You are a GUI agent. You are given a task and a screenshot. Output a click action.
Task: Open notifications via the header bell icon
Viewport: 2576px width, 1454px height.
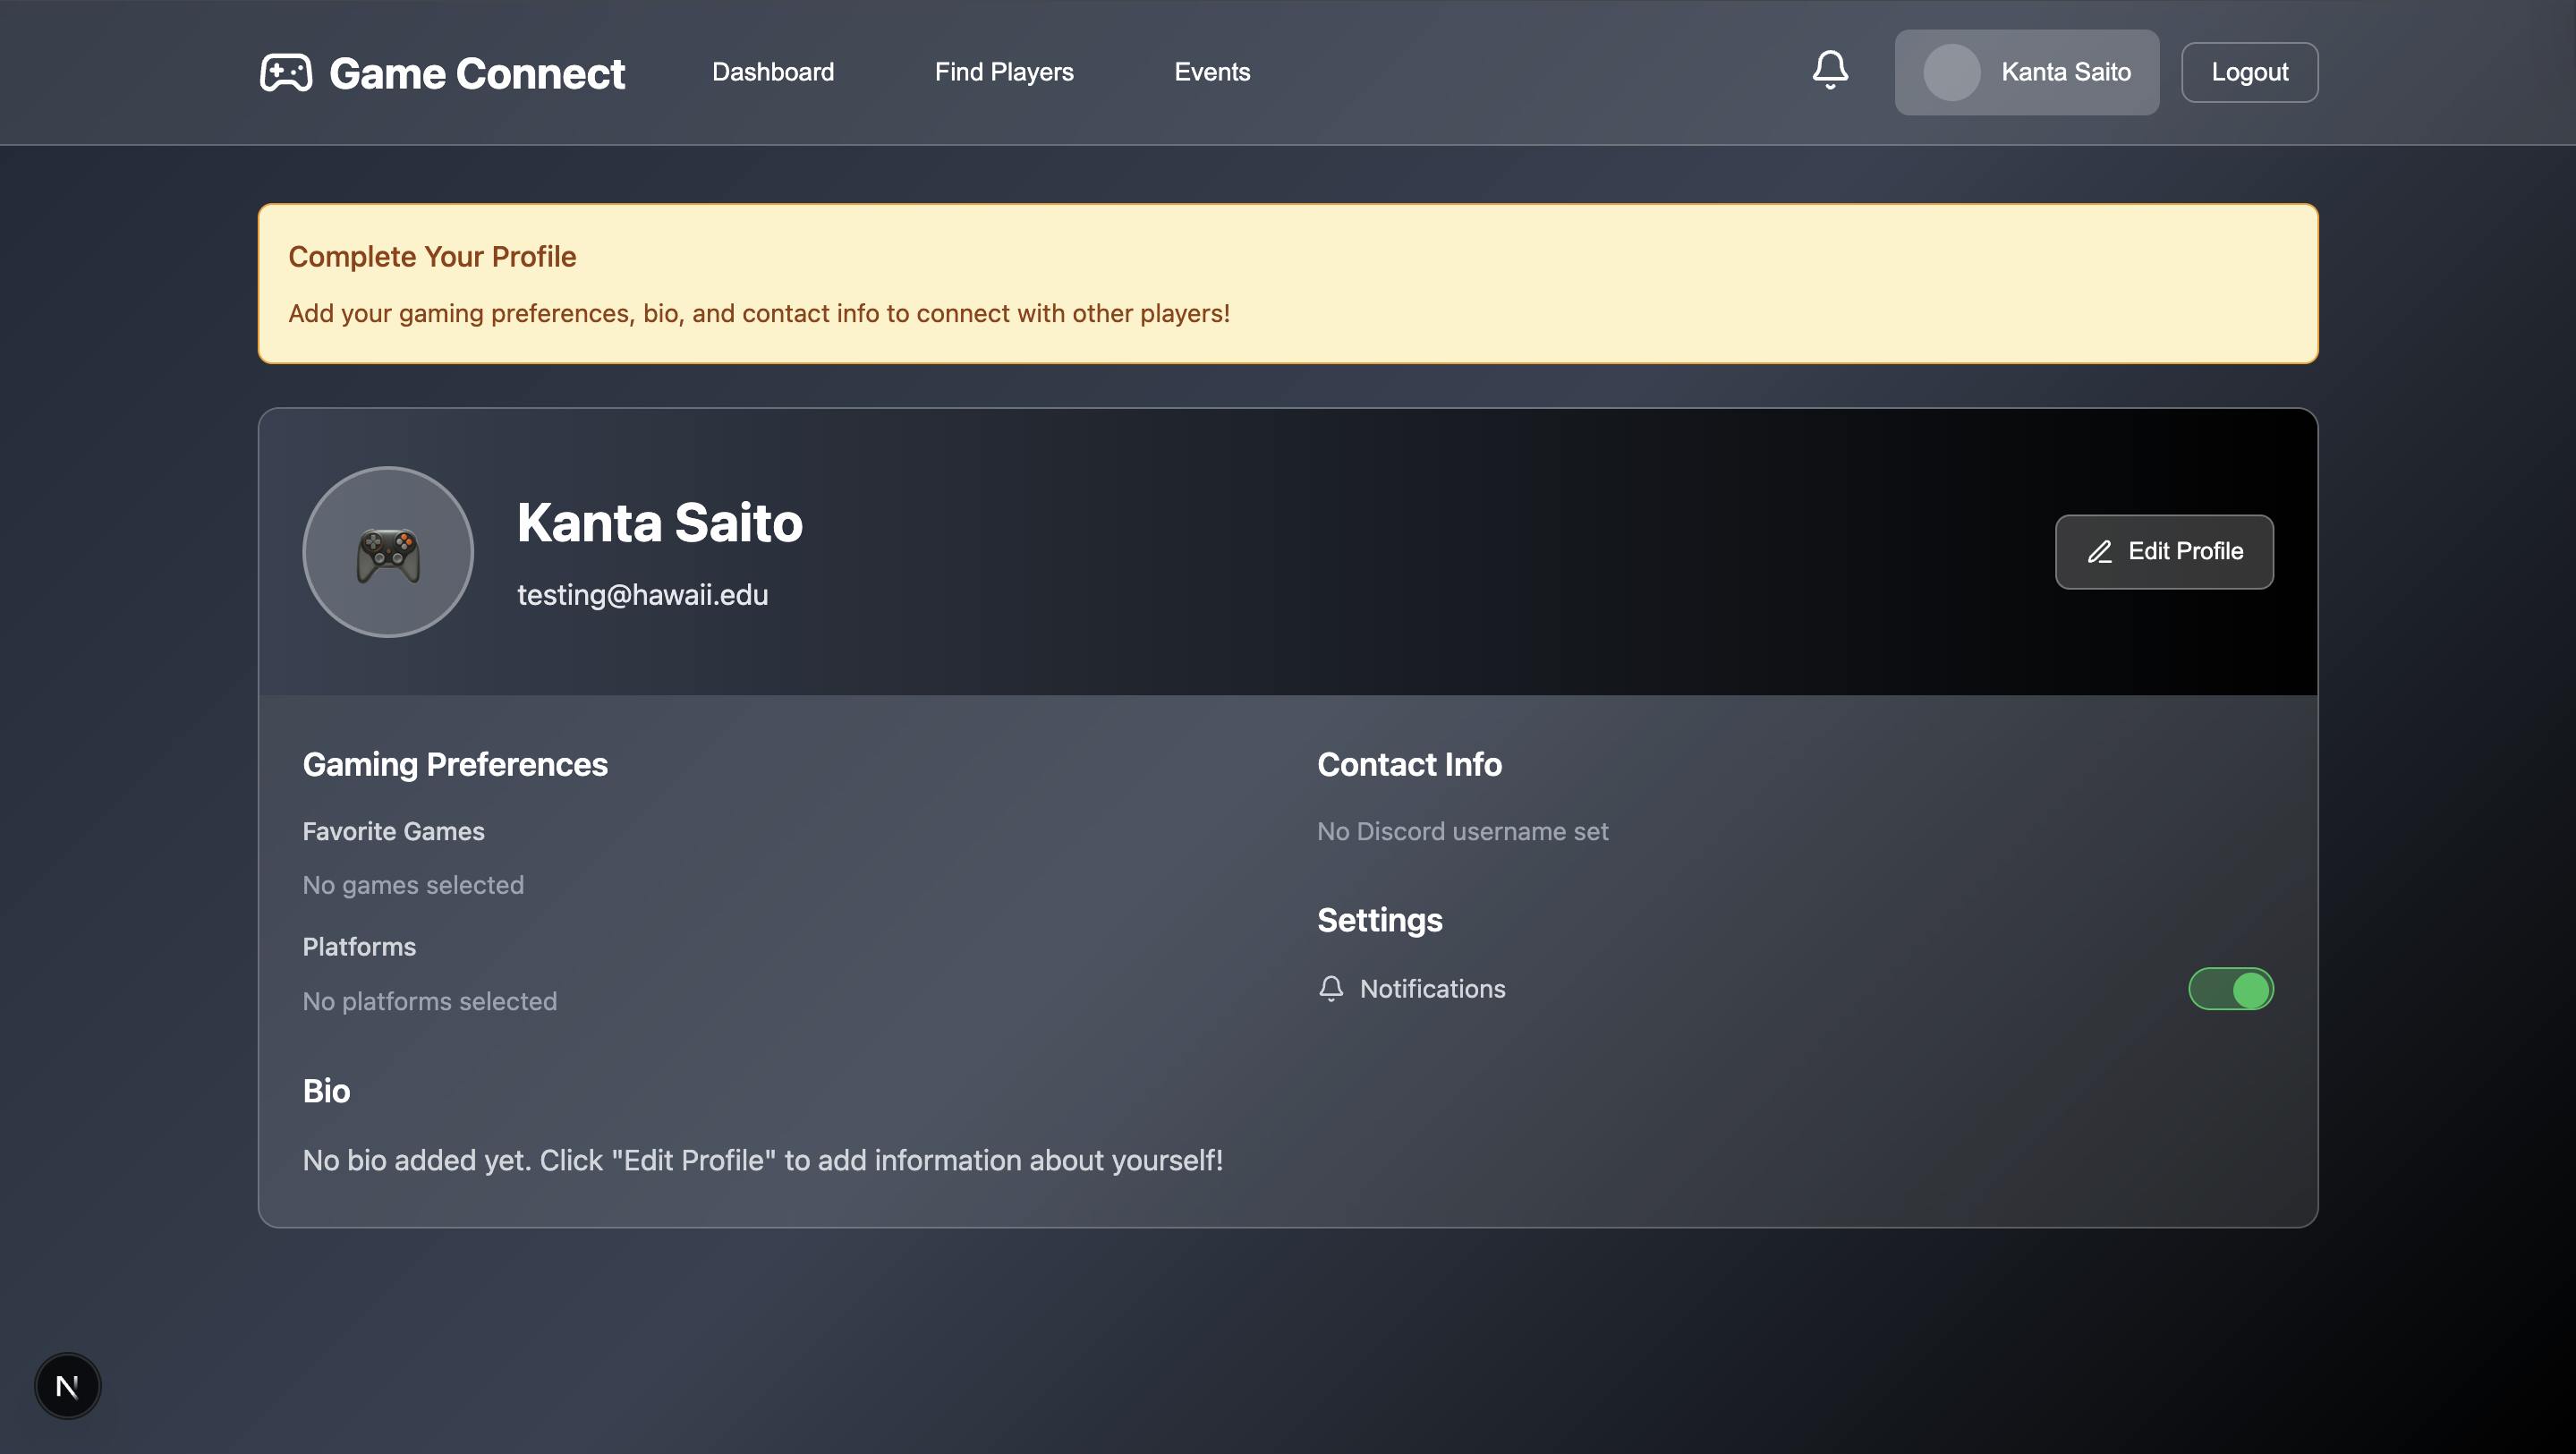click(x=1830, y=70)
